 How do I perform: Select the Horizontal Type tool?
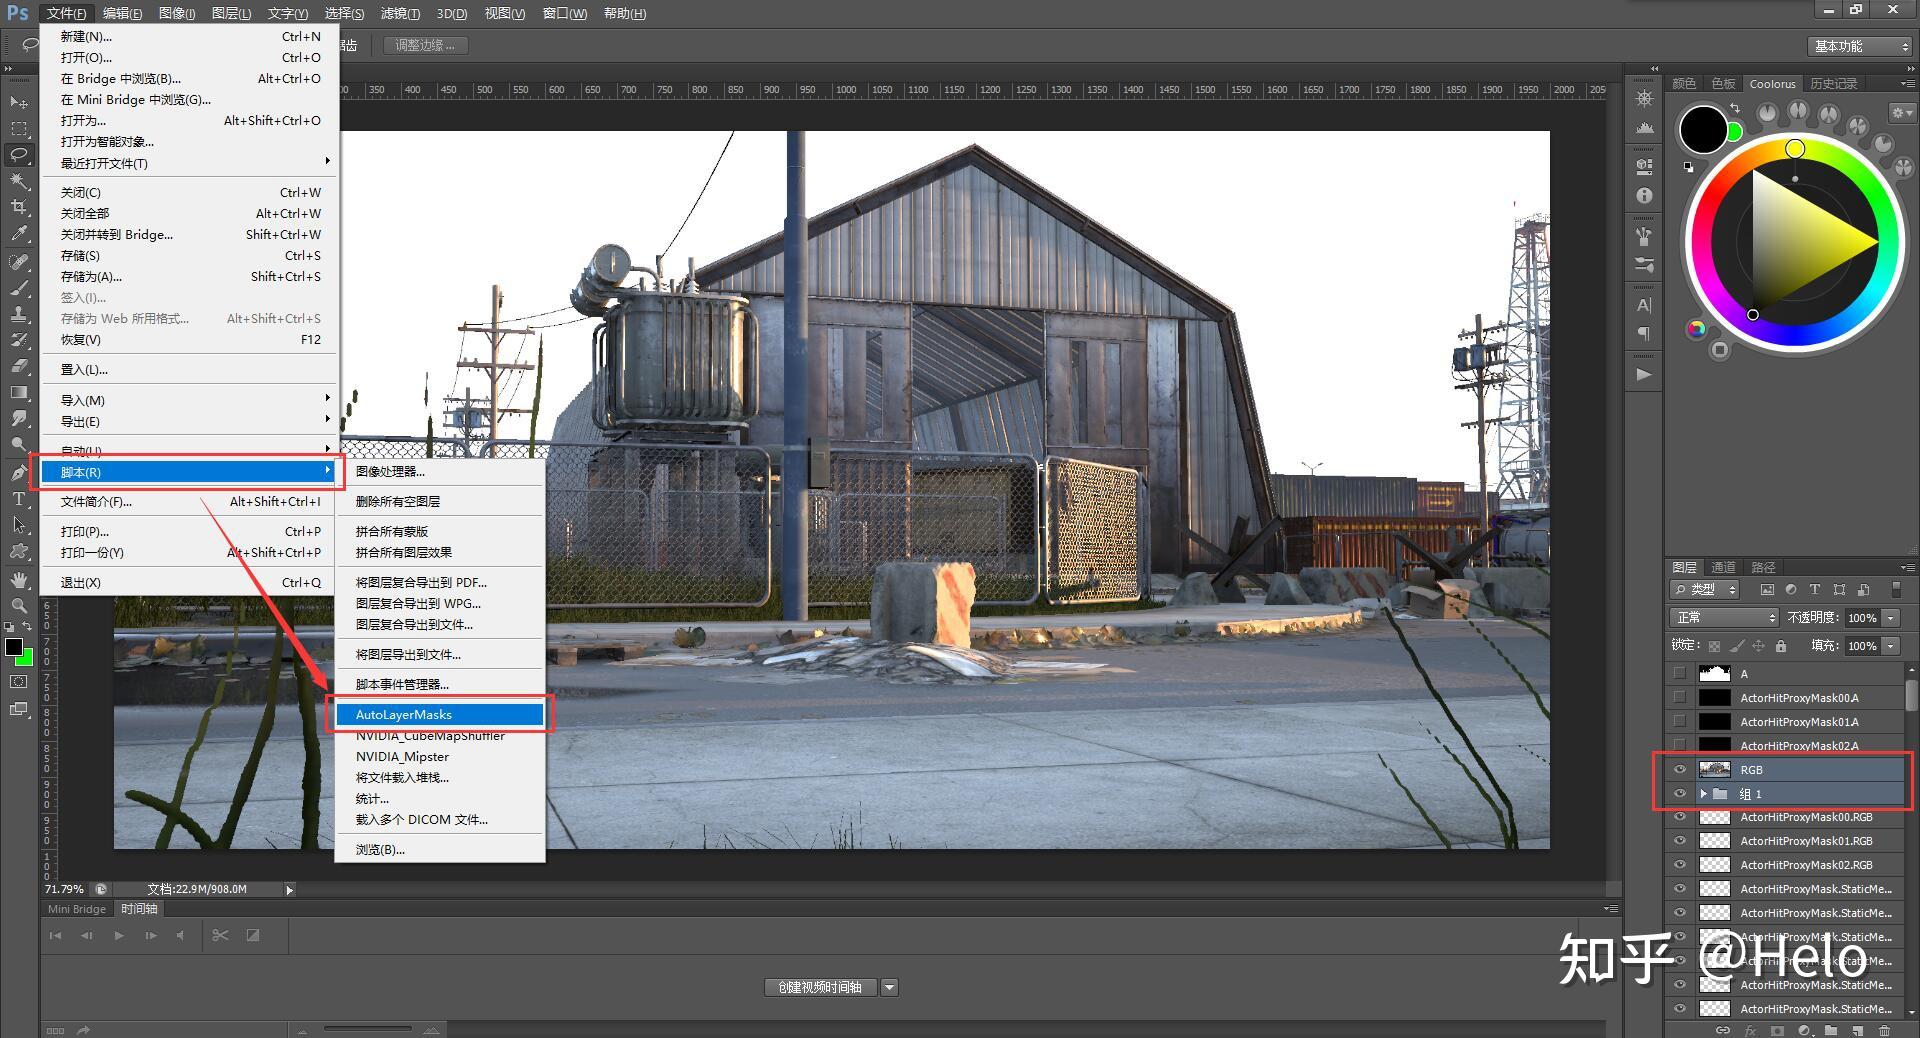[18, 499]
